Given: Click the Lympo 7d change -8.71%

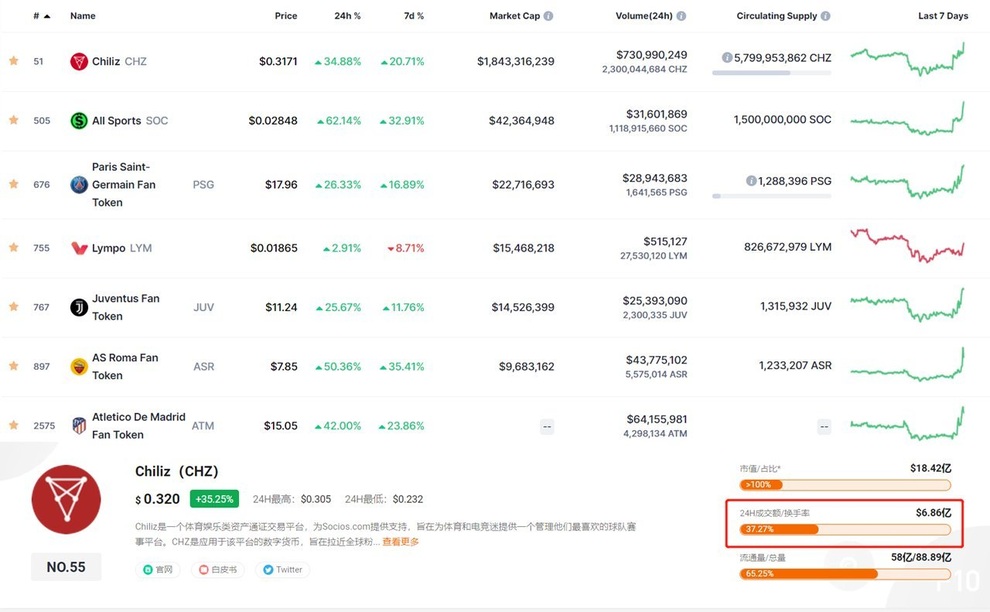Looking at the screenshot, I should (x=405, y=248).
